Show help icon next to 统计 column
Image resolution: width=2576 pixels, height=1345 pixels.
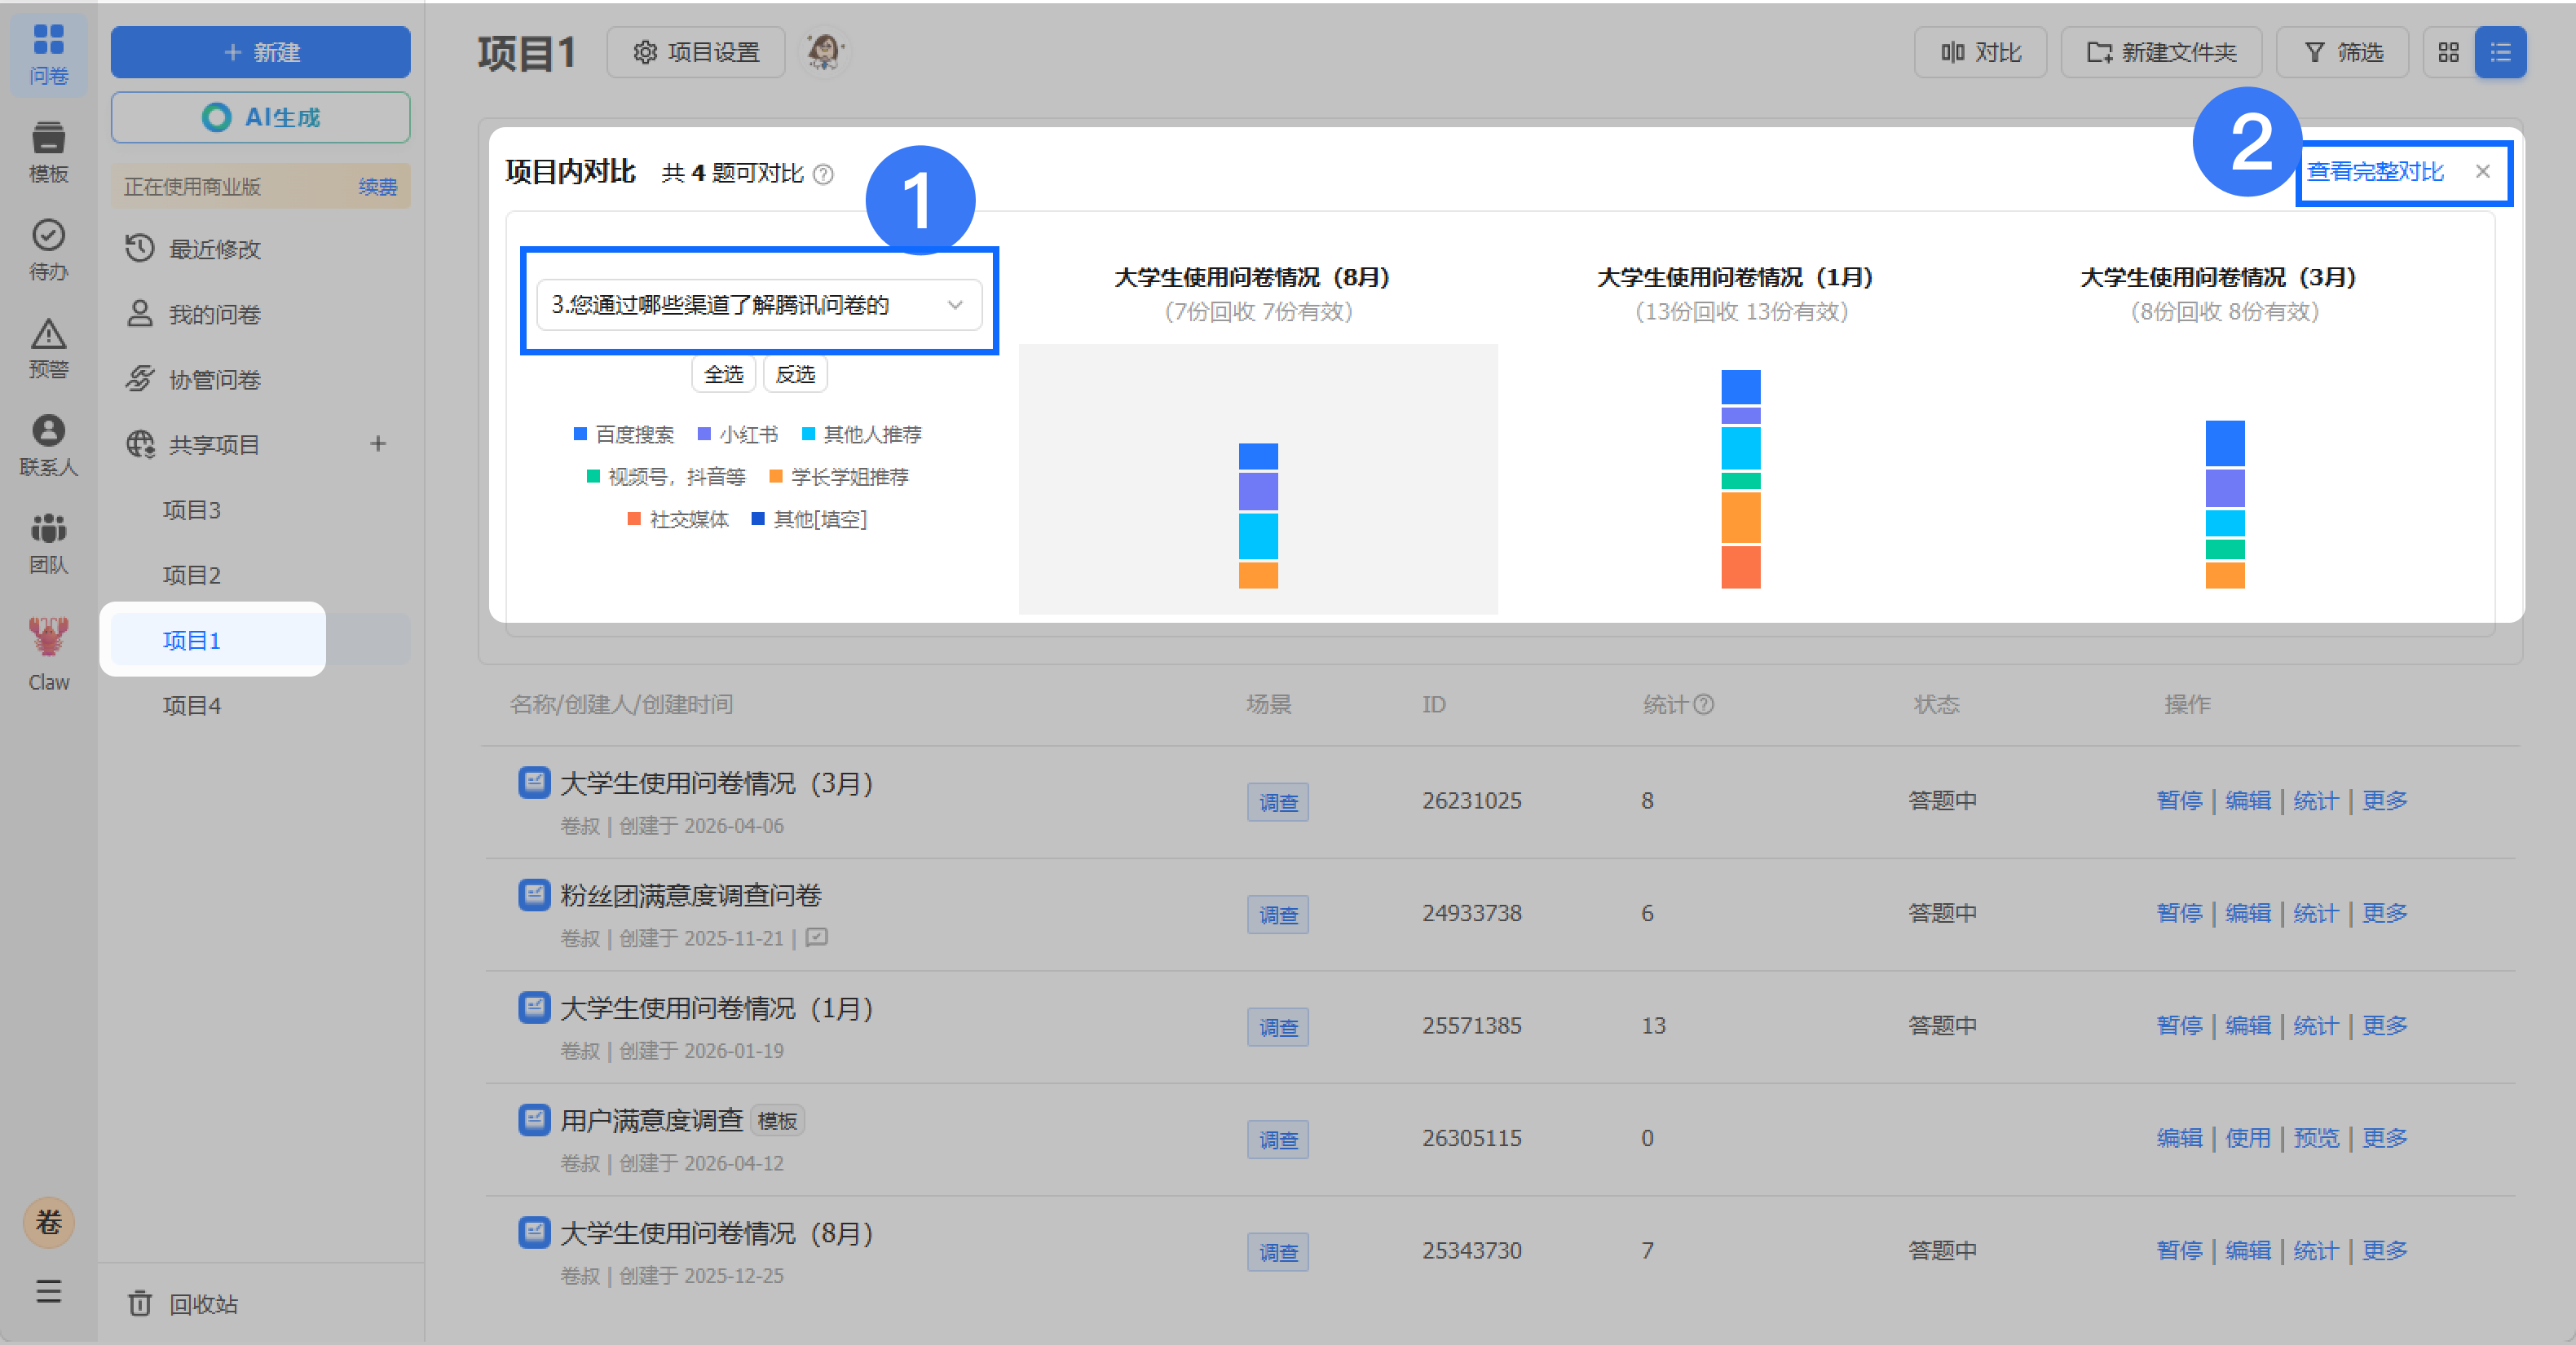coord(1704,704)
